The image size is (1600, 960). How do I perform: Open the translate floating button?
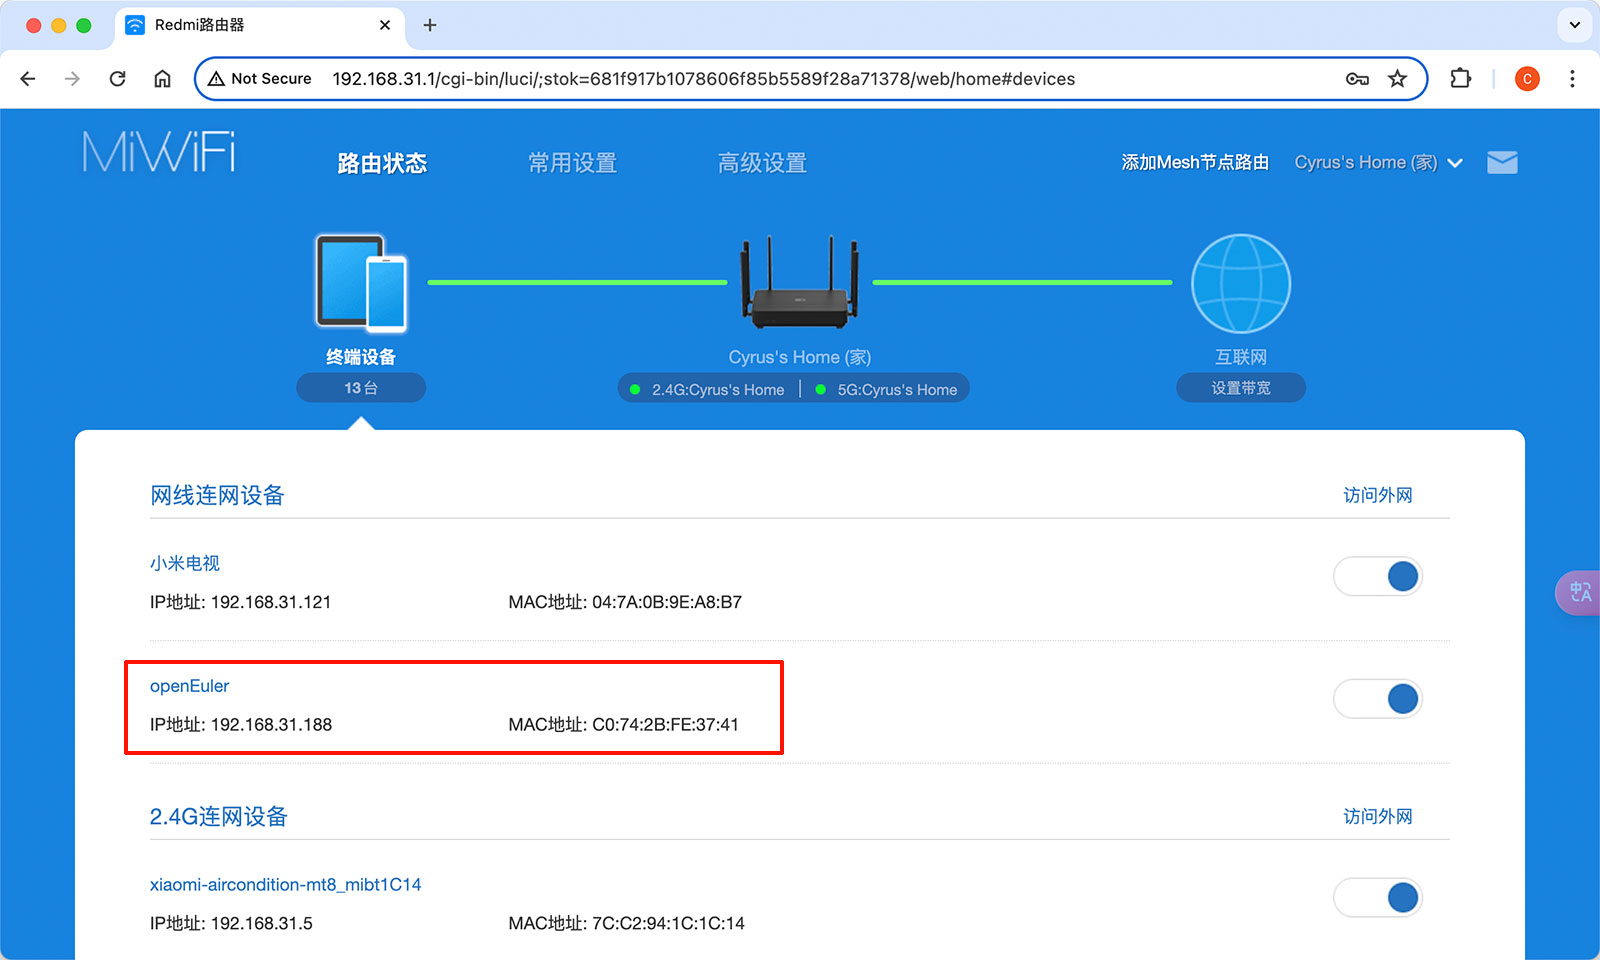click(1579, 593)
